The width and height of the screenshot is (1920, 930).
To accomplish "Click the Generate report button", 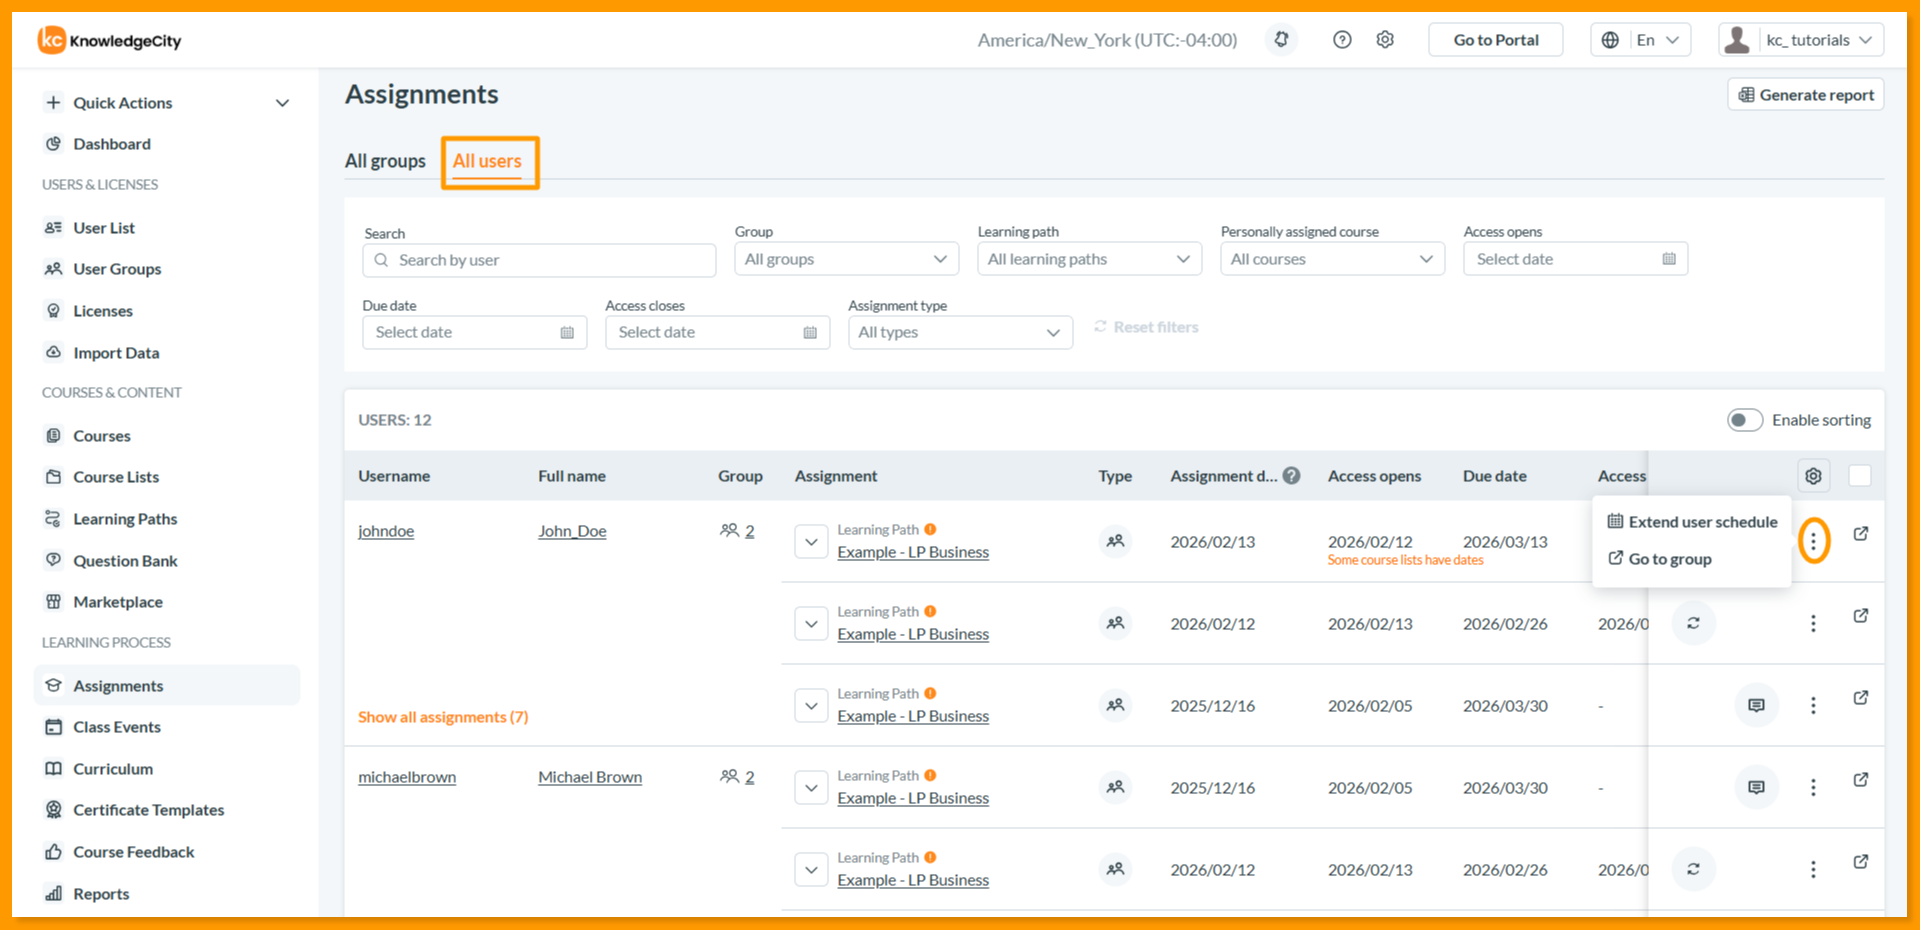I will point(1806,95).
